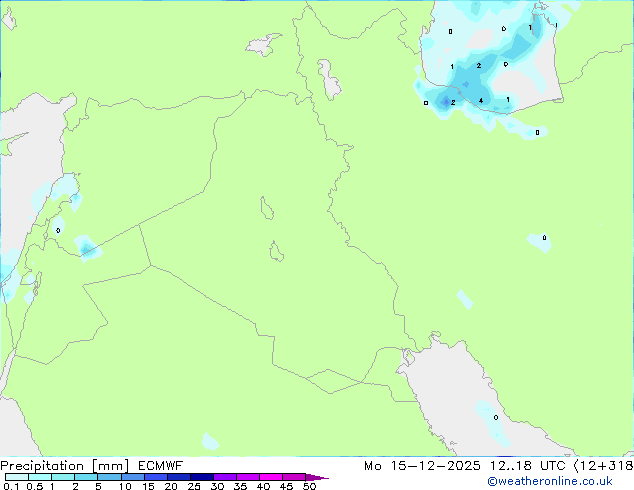Pick the 30–35 mm purple legend swatch
The image size is (634, 490).
point(225,477)
